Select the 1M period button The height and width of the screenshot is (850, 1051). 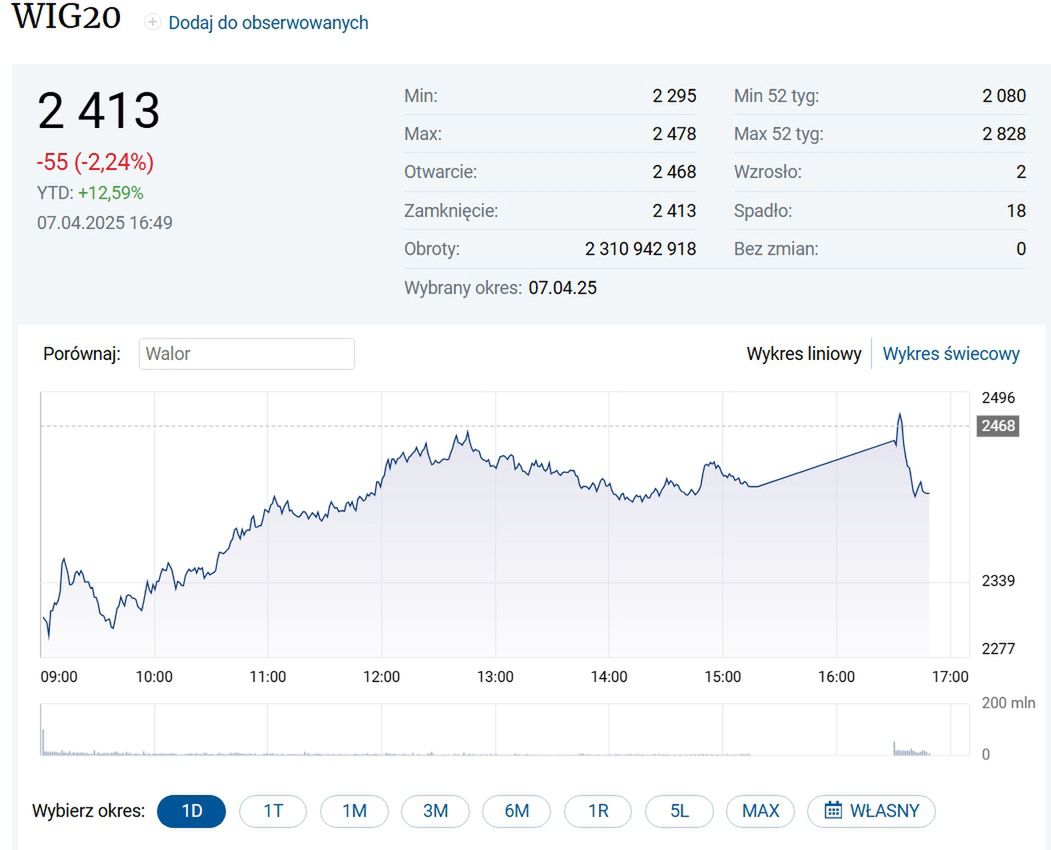pyautogui.click(x=354, y=811)
